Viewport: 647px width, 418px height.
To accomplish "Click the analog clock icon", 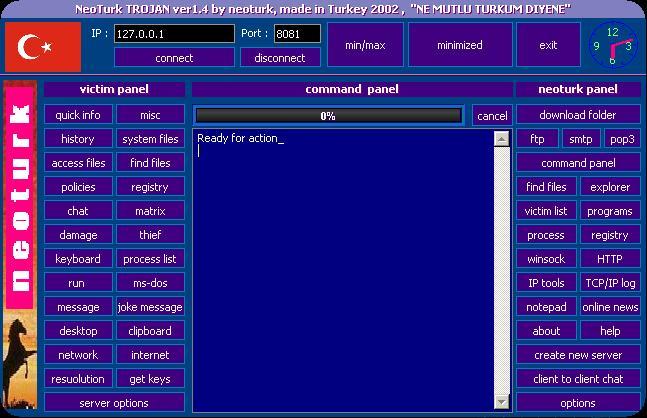I will pyautogui.click(x=612, y=46).
